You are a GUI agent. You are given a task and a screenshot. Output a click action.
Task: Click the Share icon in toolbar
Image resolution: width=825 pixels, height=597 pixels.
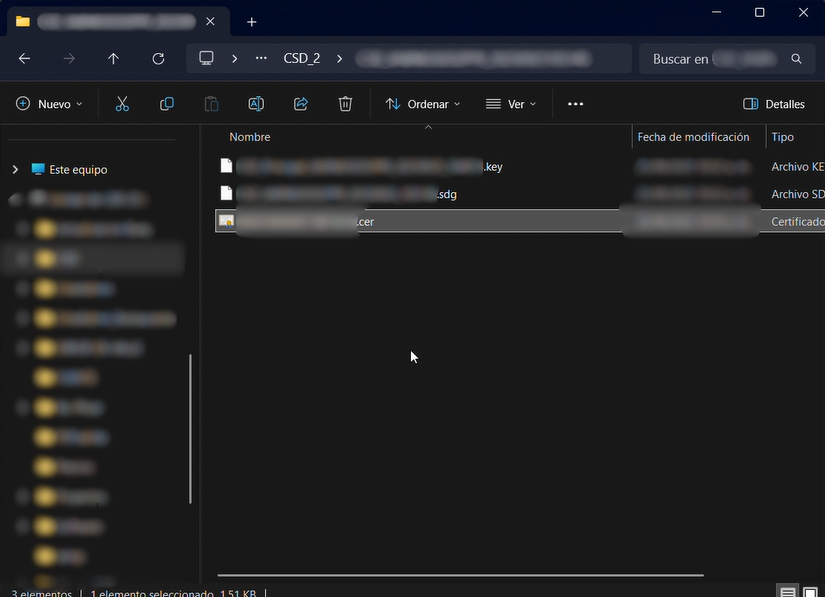pos(301,104)
